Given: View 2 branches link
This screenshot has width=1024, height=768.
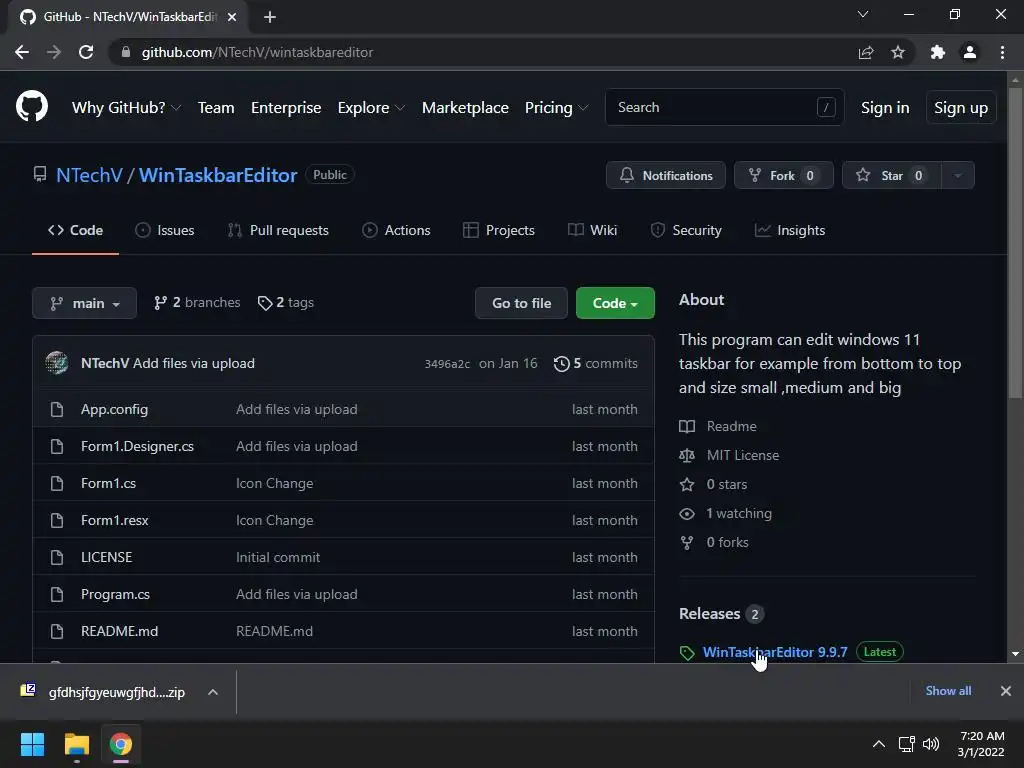Looking at the screenshot, I should coord(197,302).
